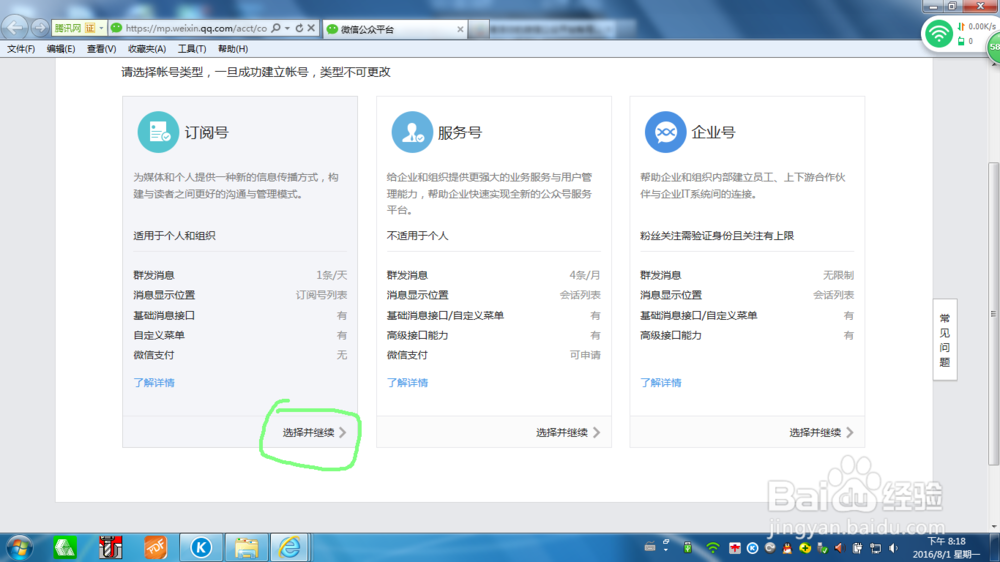The height and width of the screenshot is (562, 1000).
Task: Open the blue K app on the taskbar
Action: click(x=201, y=547)
